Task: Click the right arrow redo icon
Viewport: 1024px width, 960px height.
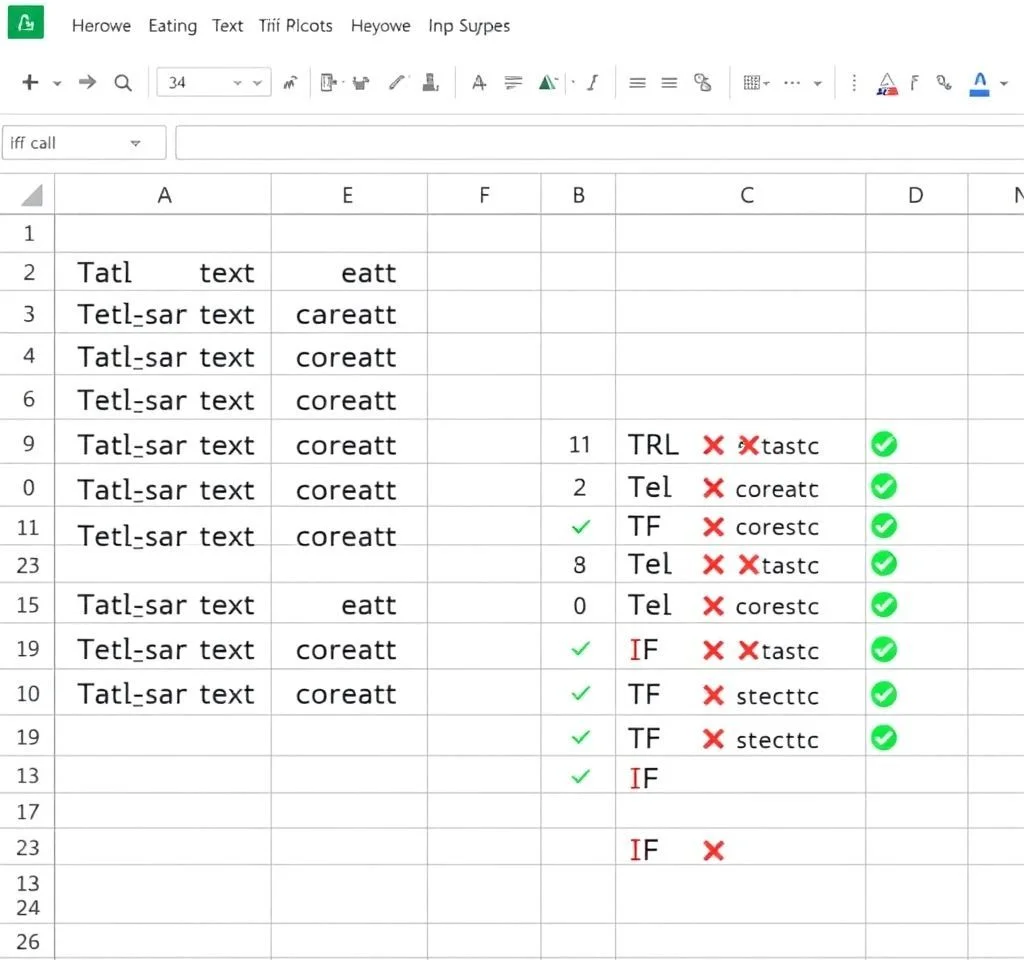Action: [88, 83]
